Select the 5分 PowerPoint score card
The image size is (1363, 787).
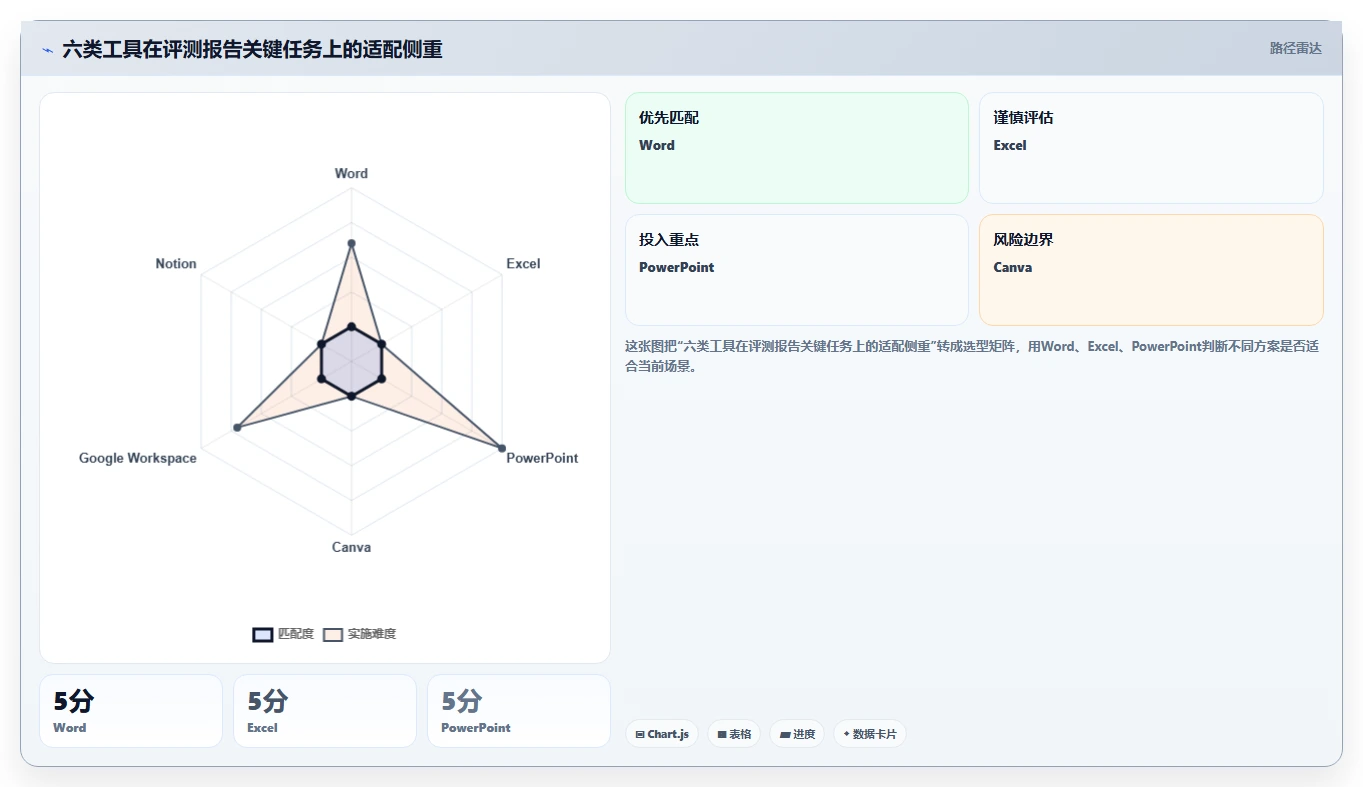519,711
